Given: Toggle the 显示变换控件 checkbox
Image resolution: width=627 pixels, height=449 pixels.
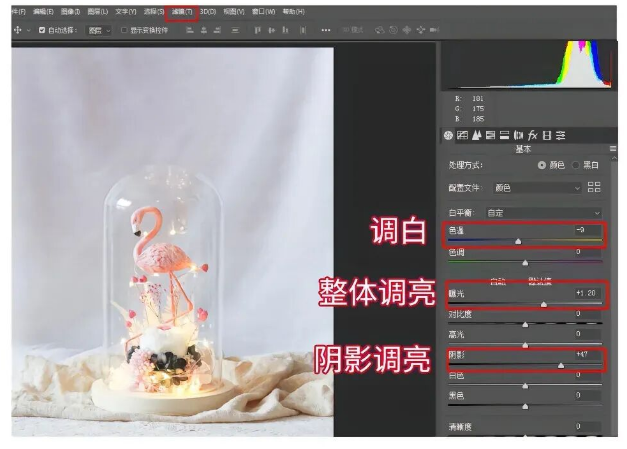Looking at the screenshot, I should pyautogui.click(x=124, y=30).
